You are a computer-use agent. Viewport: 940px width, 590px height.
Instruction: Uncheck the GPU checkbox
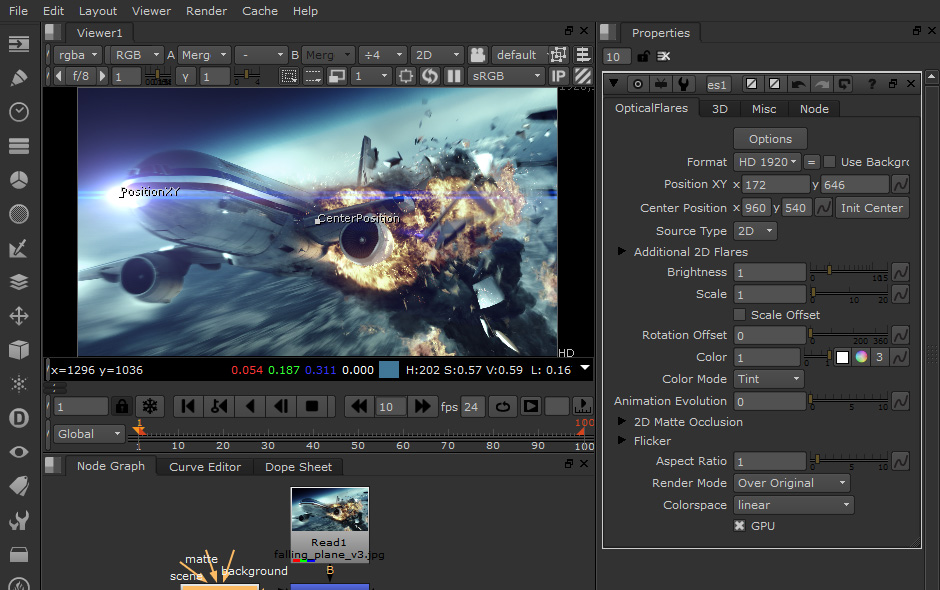[x=740, y=526]
